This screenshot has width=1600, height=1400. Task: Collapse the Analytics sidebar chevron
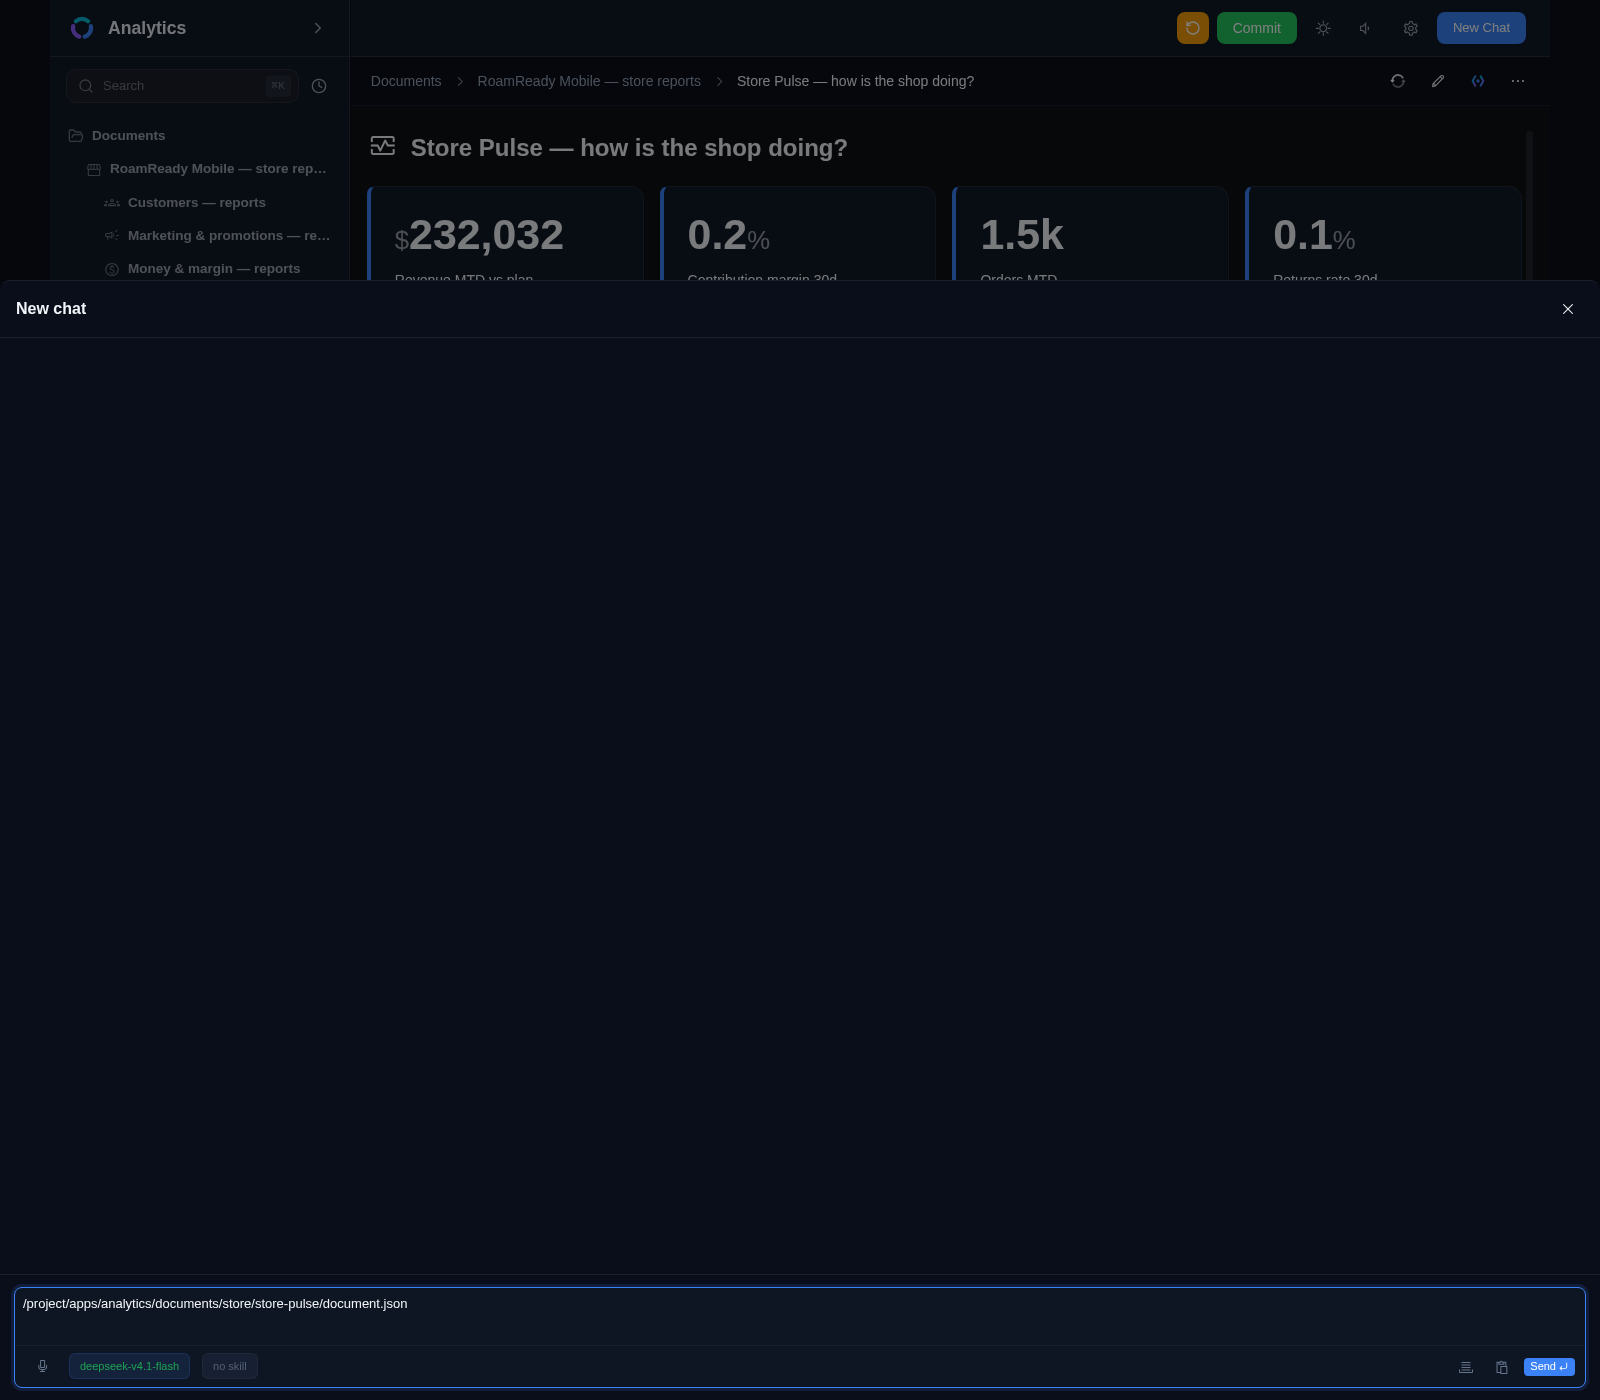point(318,28)
